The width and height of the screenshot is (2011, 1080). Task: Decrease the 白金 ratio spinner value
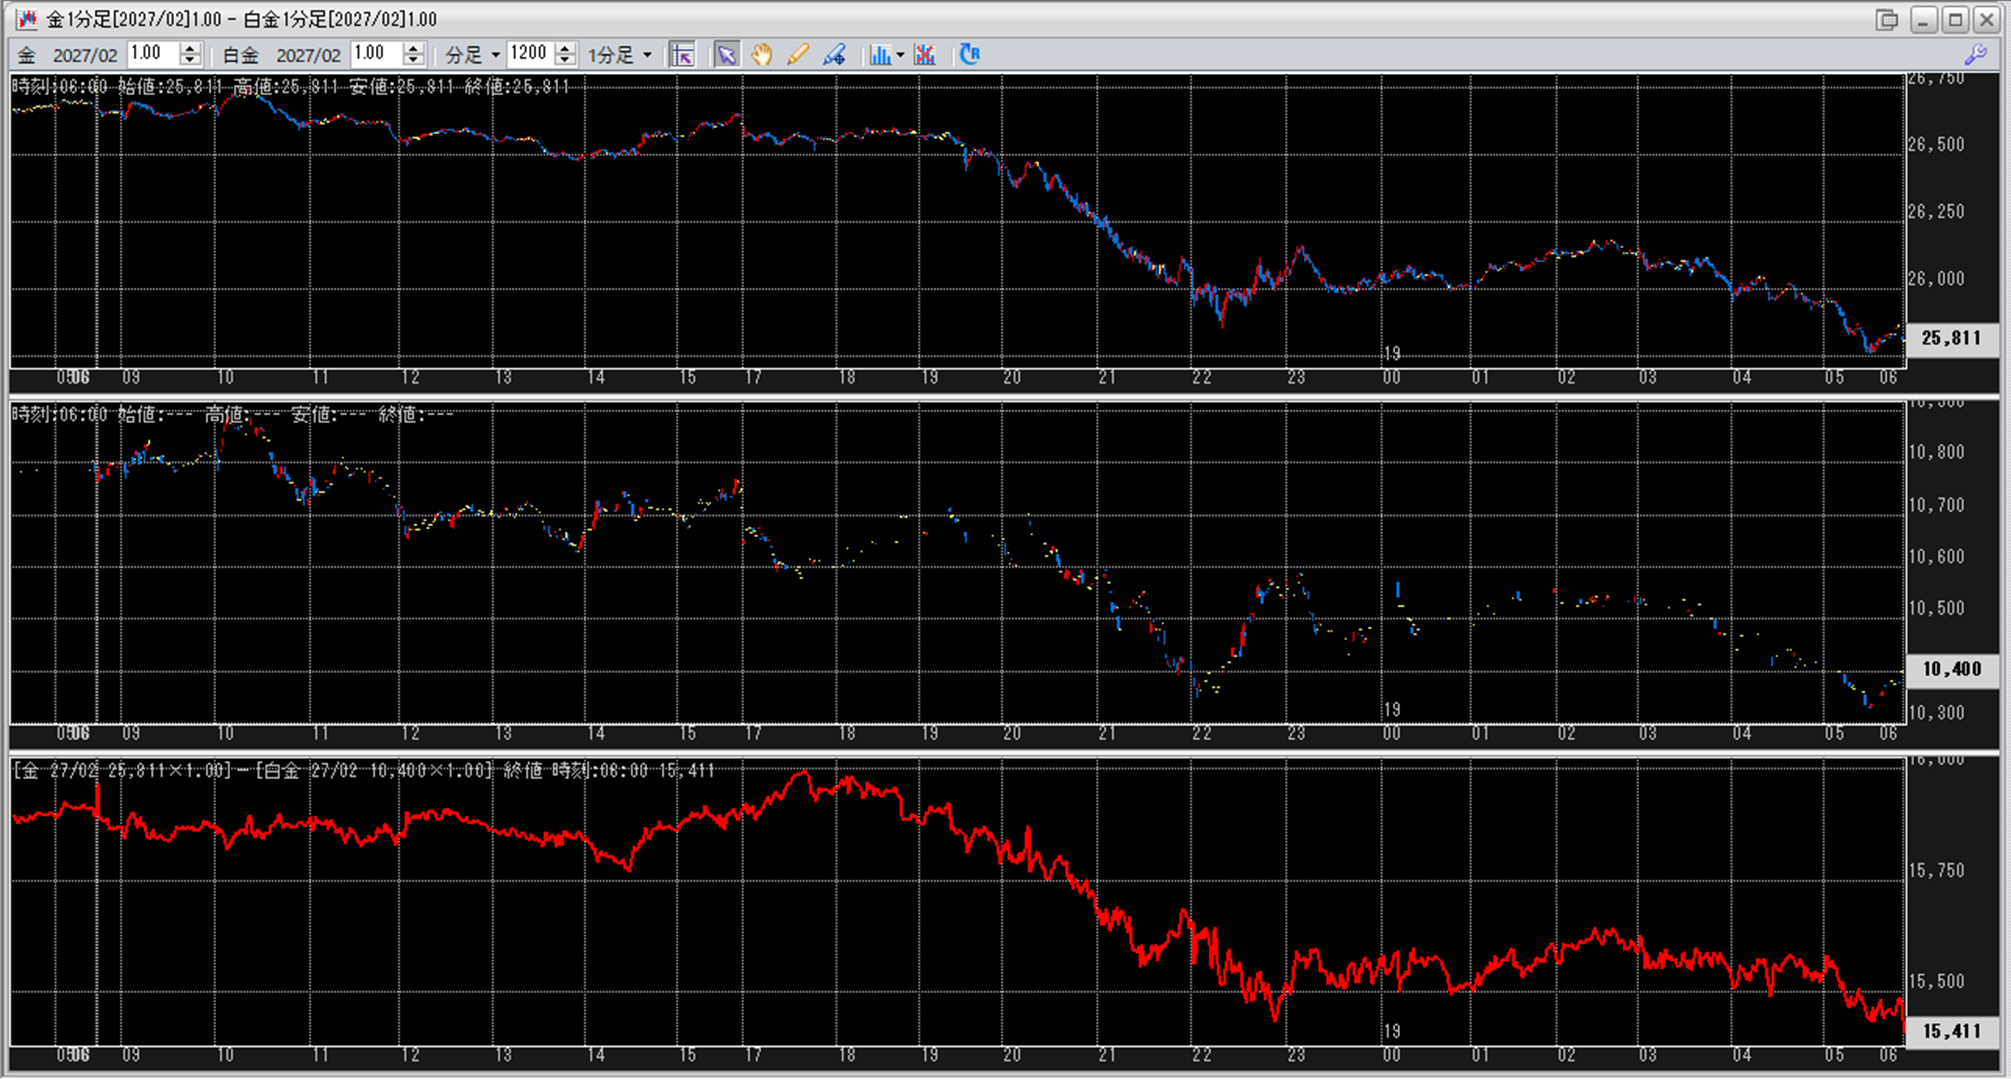point(413,61)
